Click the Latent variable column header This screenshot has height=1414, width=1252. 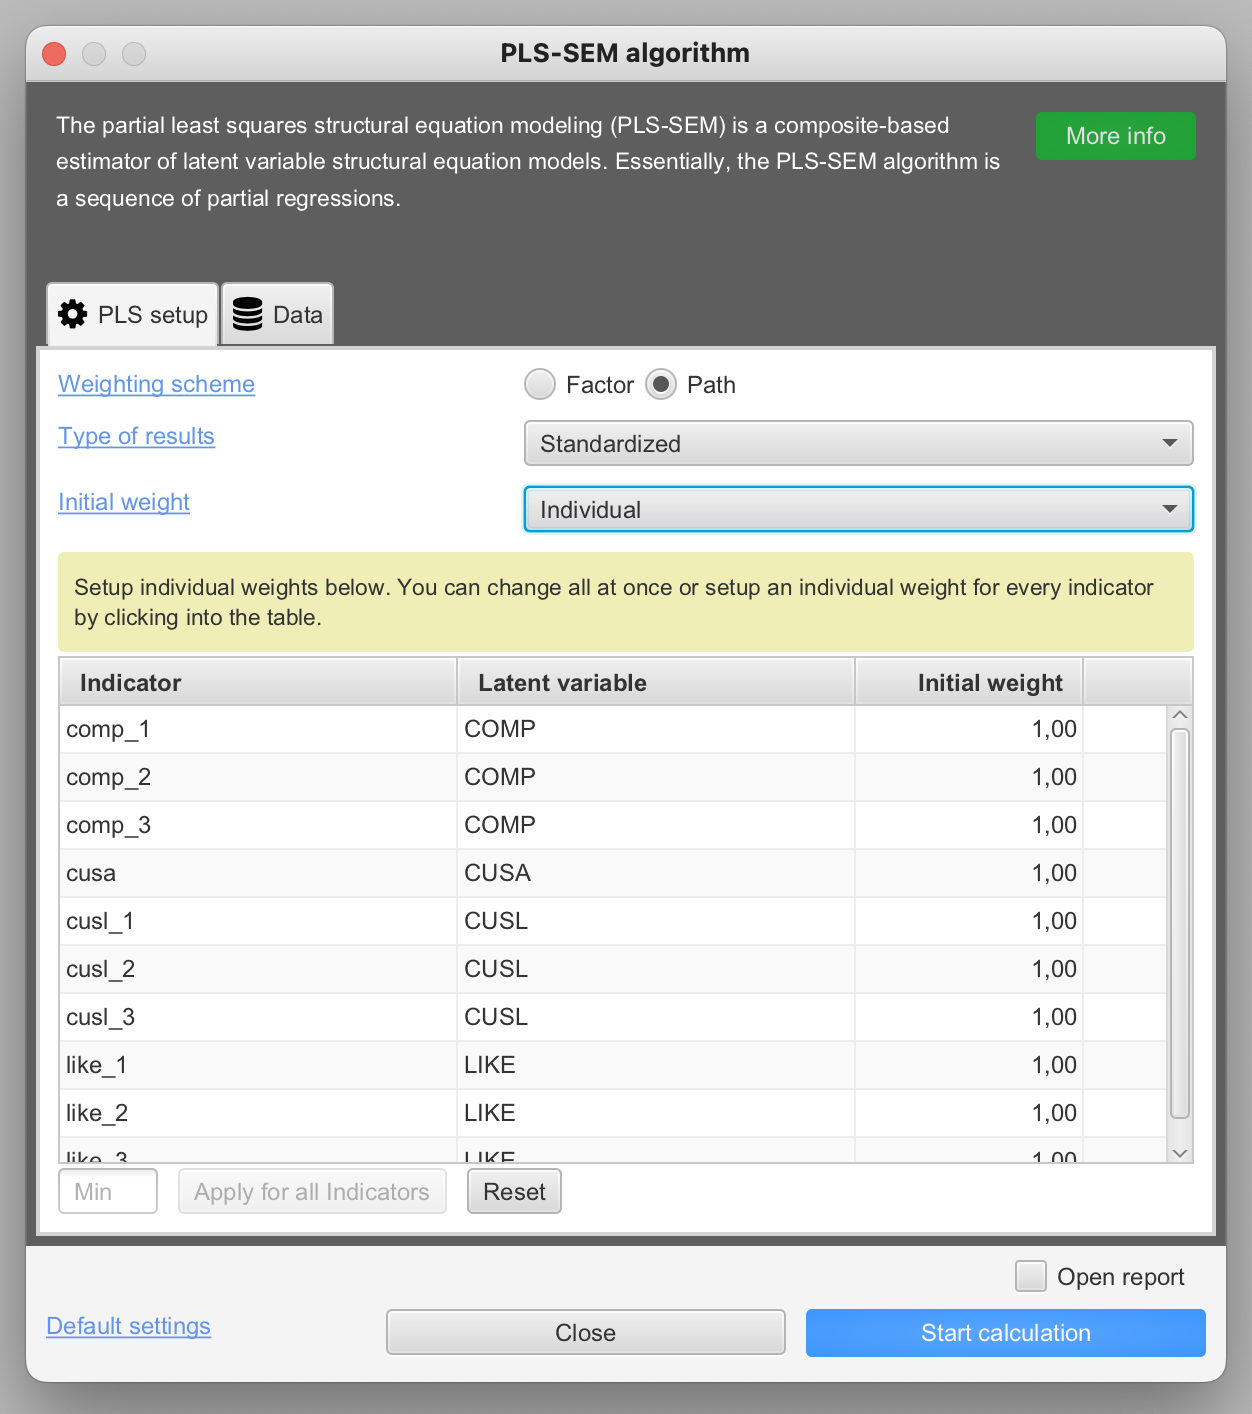click(x=656, y=682)
